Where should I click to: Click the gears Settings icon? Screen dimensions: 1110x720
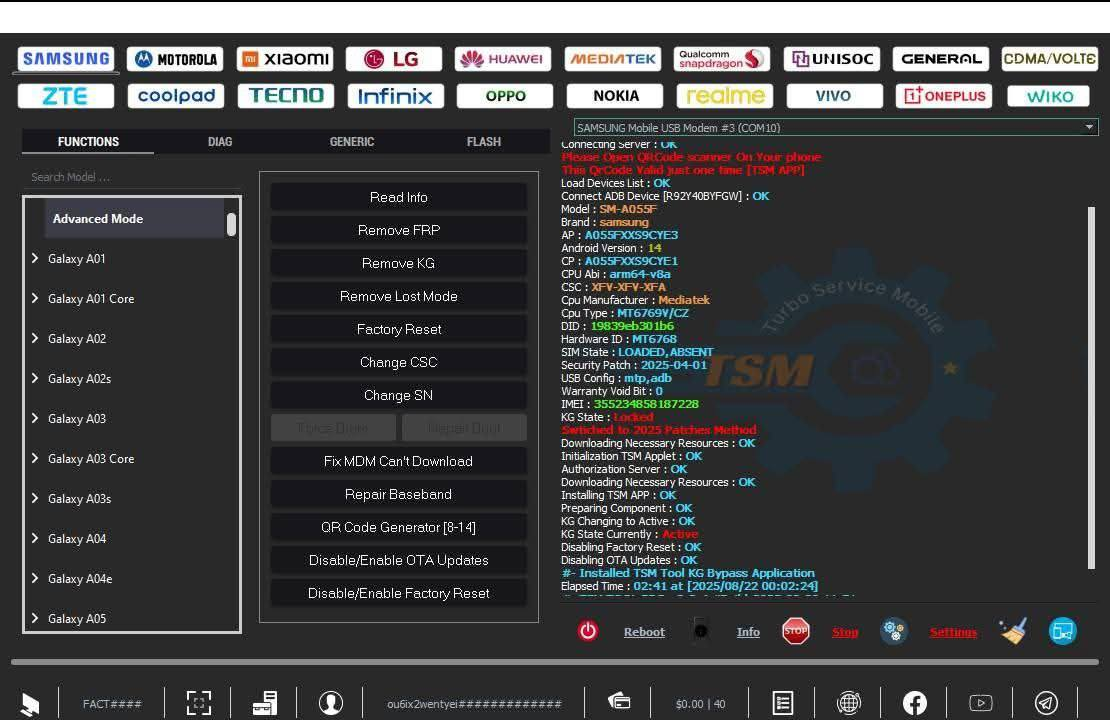tap(893, 630)
